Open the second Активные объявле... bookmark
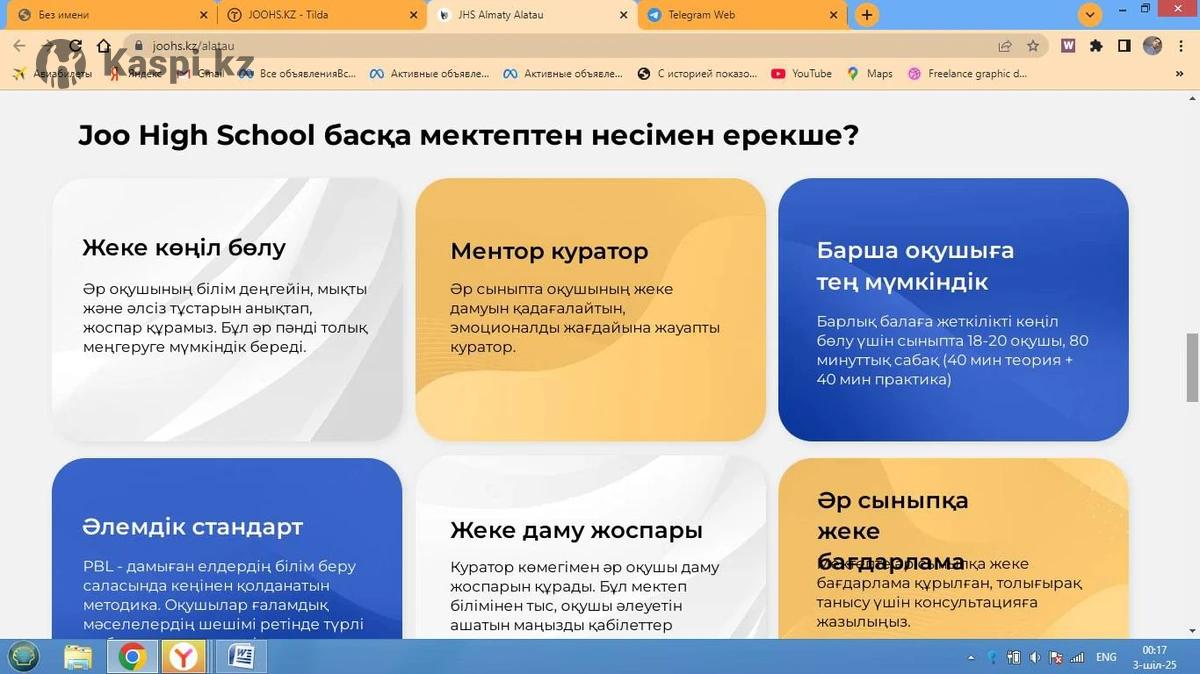The image size is (1200, 674). click(x=562, y=74)
